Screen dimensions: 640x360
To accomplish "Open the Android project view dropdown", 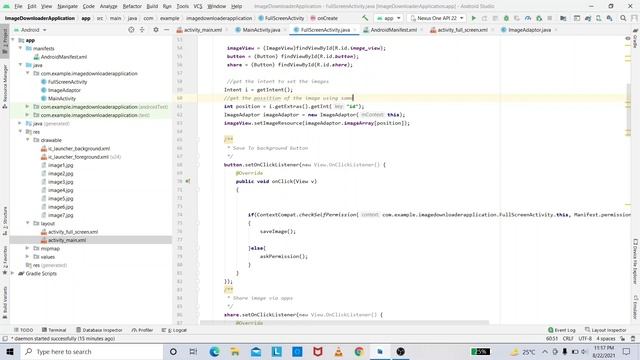I will pos(30,30).
